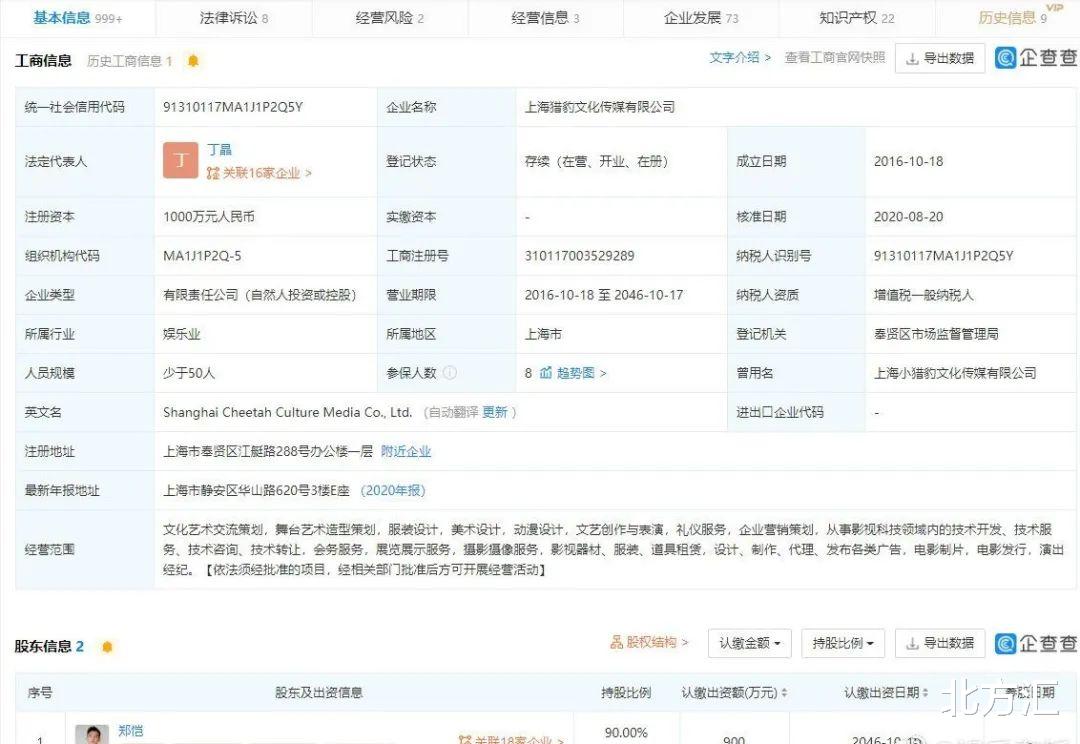This screenshot has width=1080, height=744.
Task: Open the 认缴金额 dropdown
Action: tap(749, 643)
